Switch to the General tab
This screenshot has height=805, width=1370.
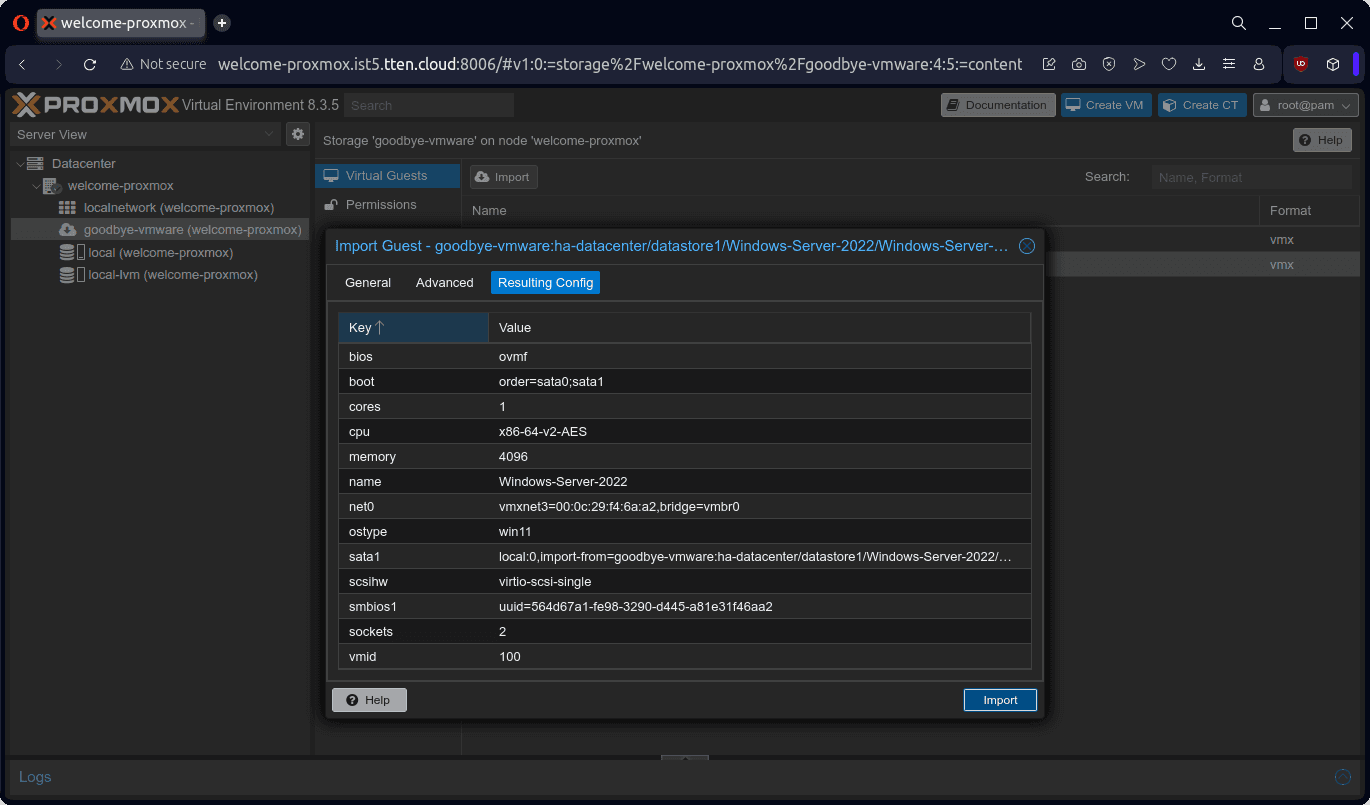point(368,283)
